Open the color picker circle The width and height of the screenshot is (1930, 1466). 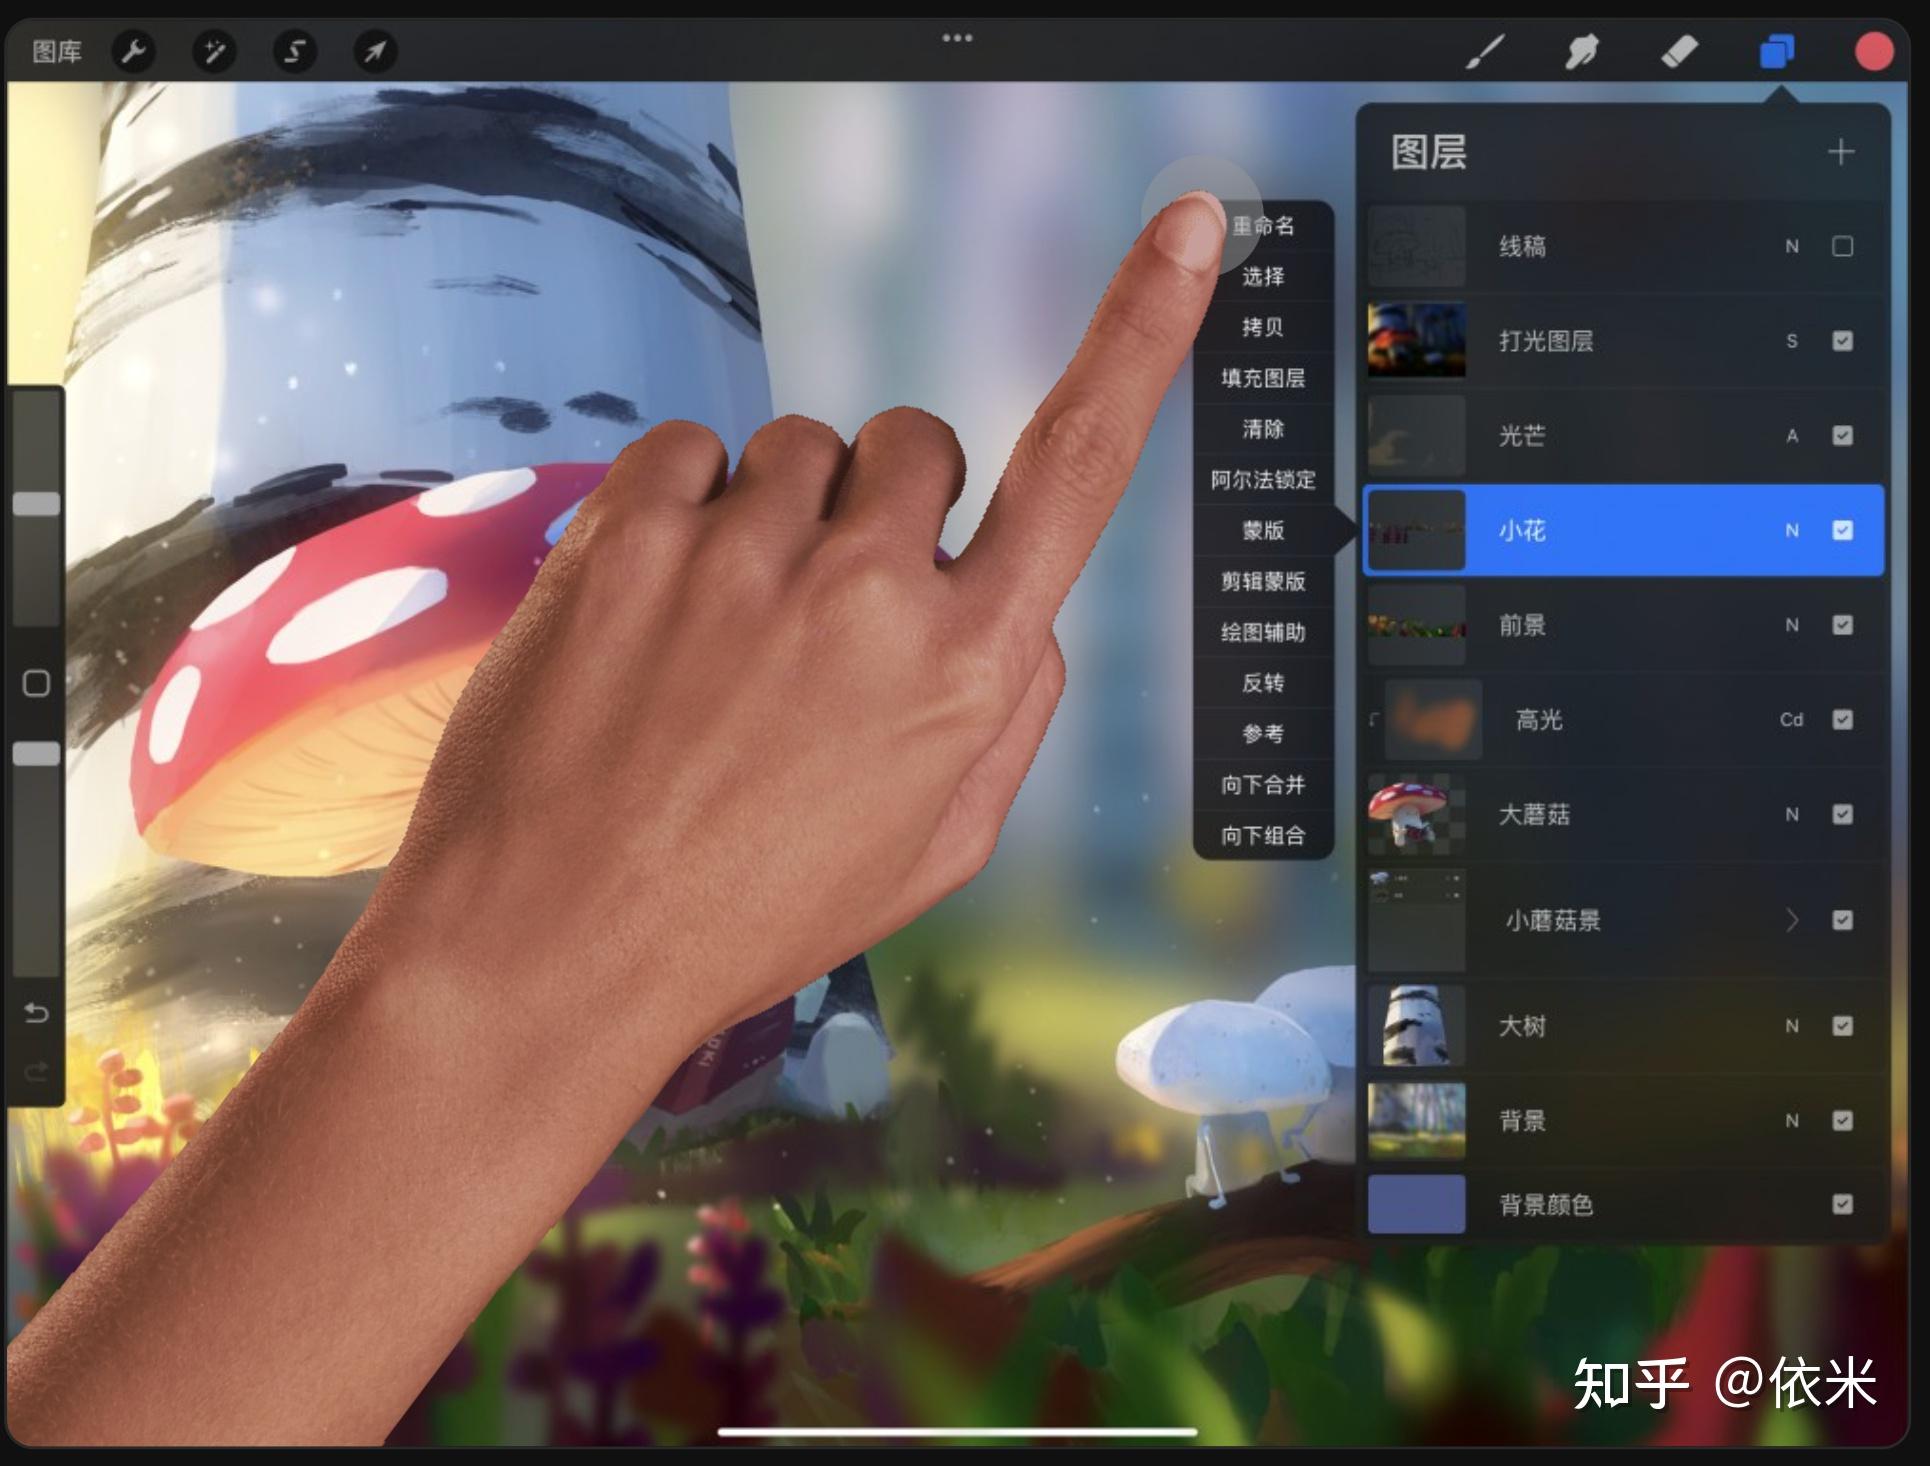(x=1873, y=52)
